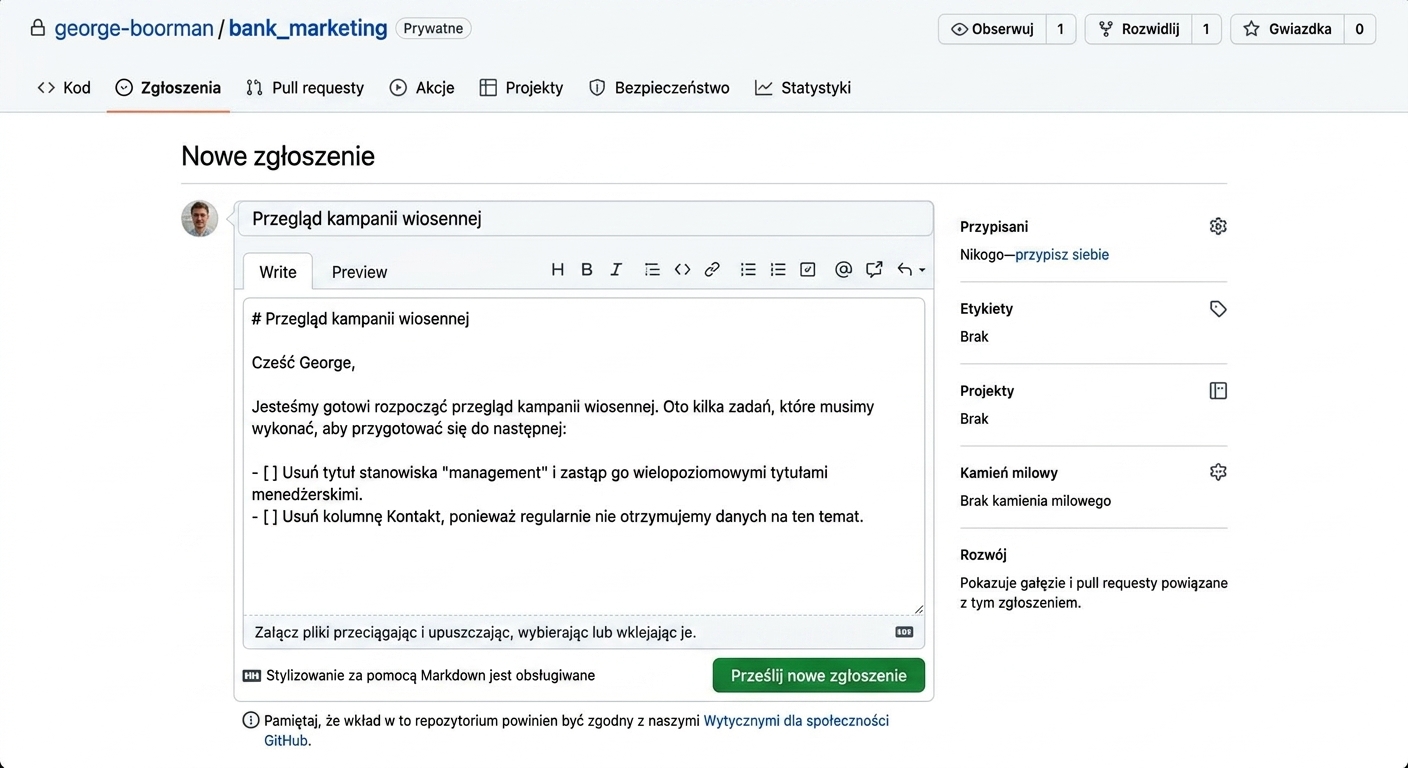Click inside the issue body text area
The image size is (1408, 768).
coord(584,456)
